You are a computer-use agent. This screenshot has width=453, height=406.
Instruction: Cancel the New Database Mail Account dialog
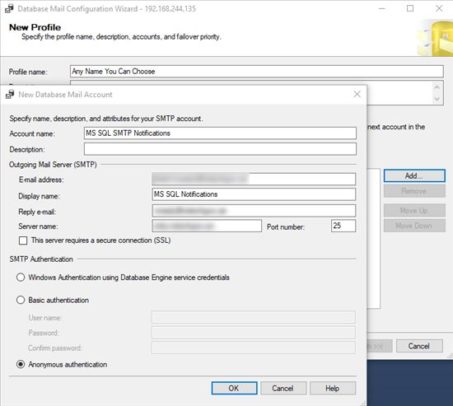[283, 388]
